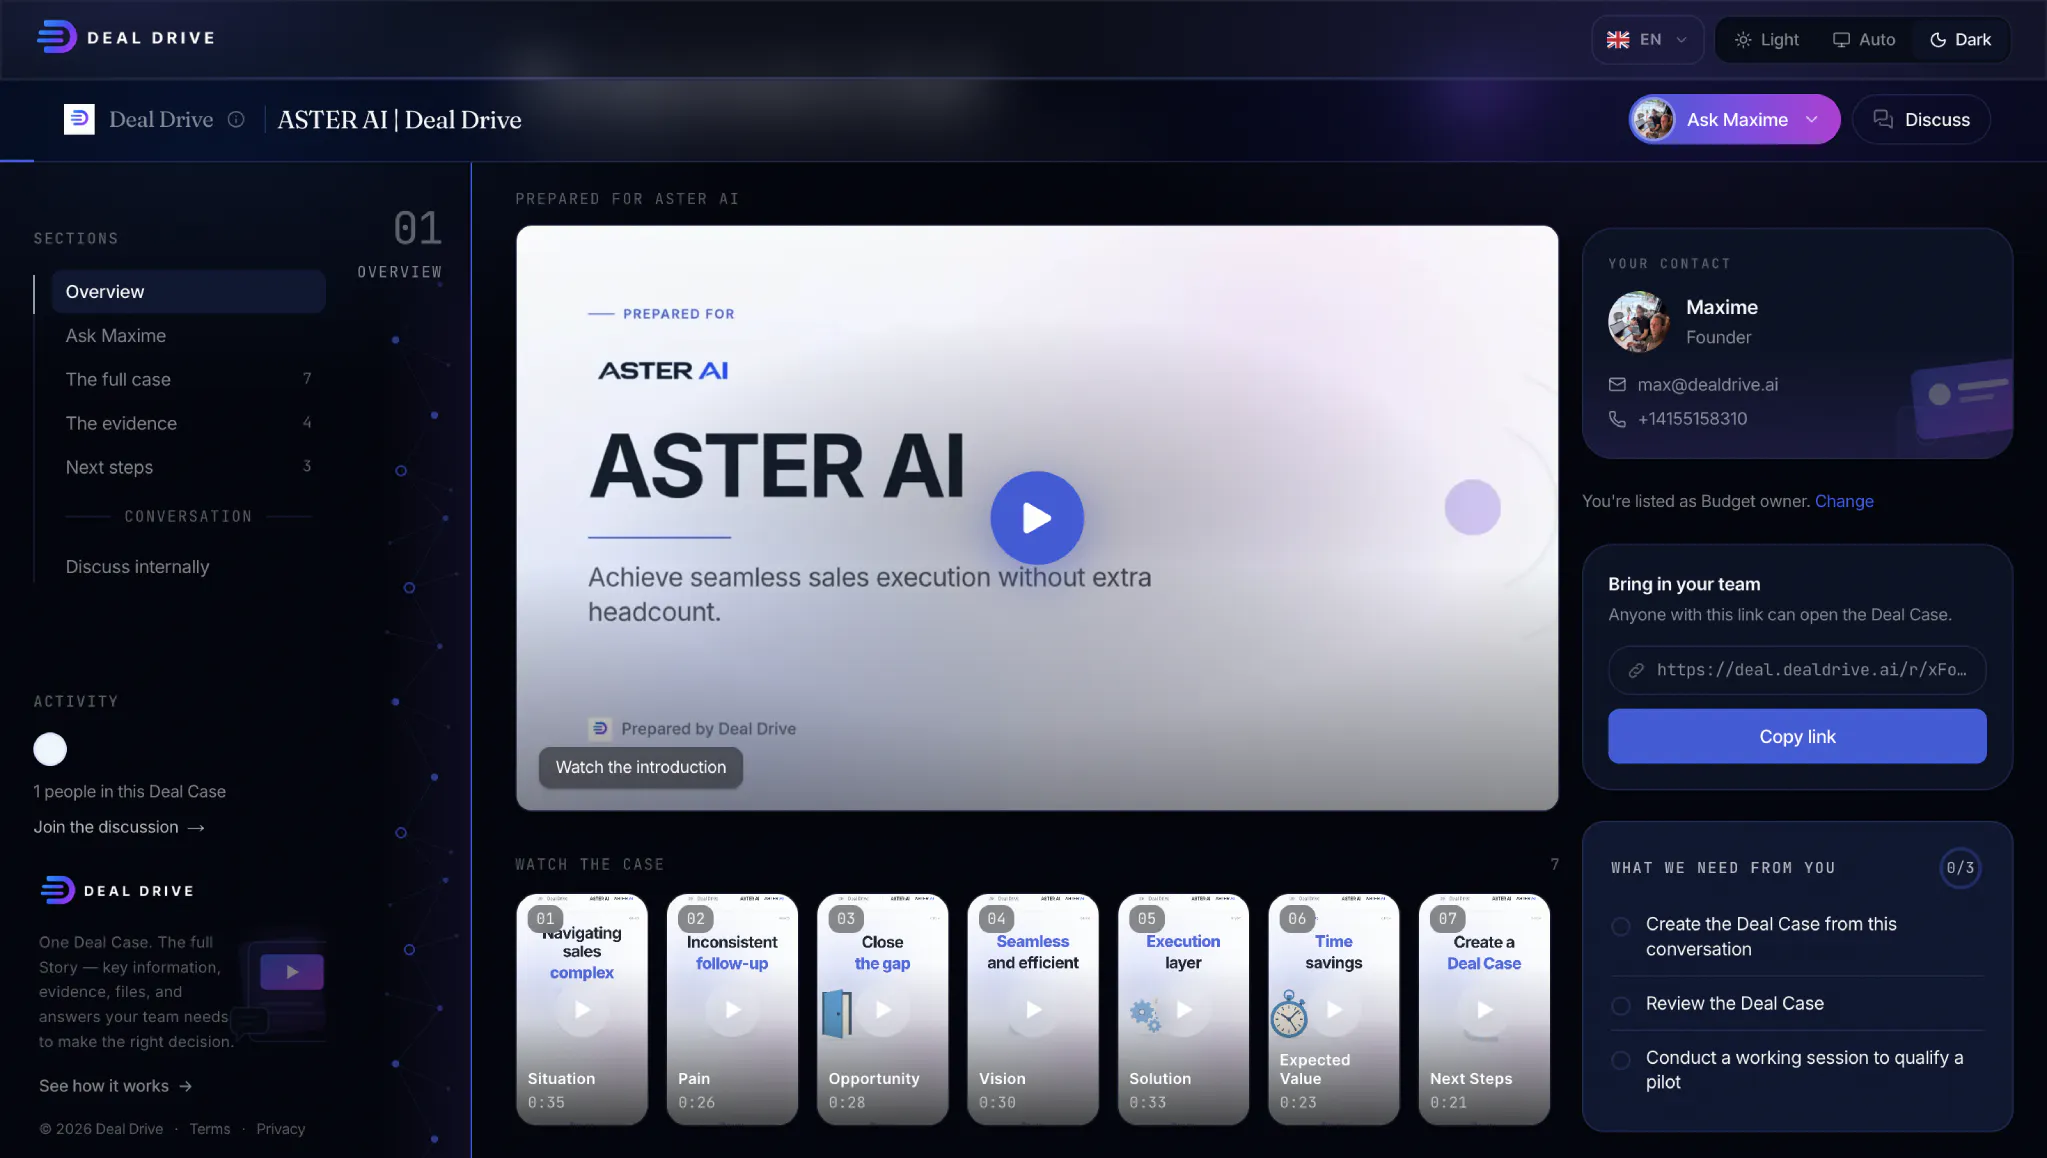Play video 02 Inconsistent follow-up

coord(733,1010)
